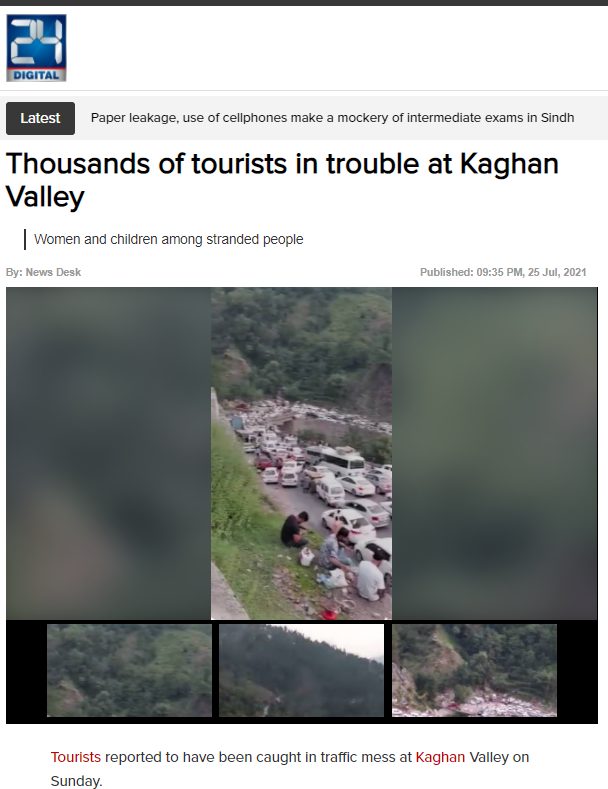Open the Paper leakage ticker headline
608x789 pixels.
(x=332, y=118)
